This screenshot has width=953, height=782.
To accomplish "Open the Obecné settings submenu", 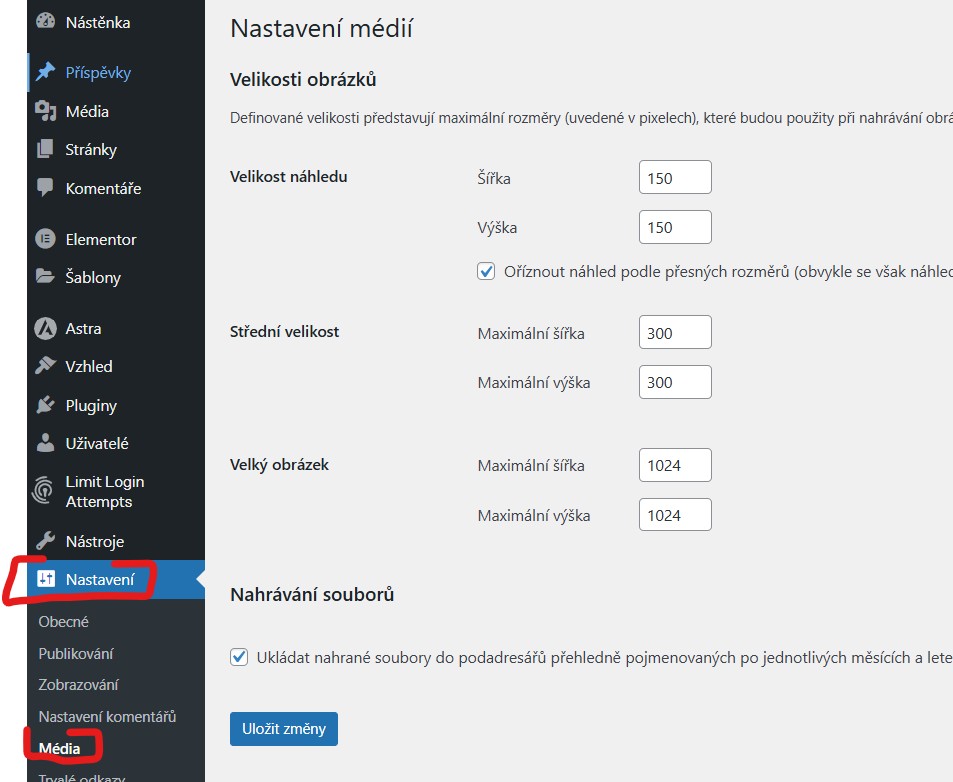I will [63, 621].
